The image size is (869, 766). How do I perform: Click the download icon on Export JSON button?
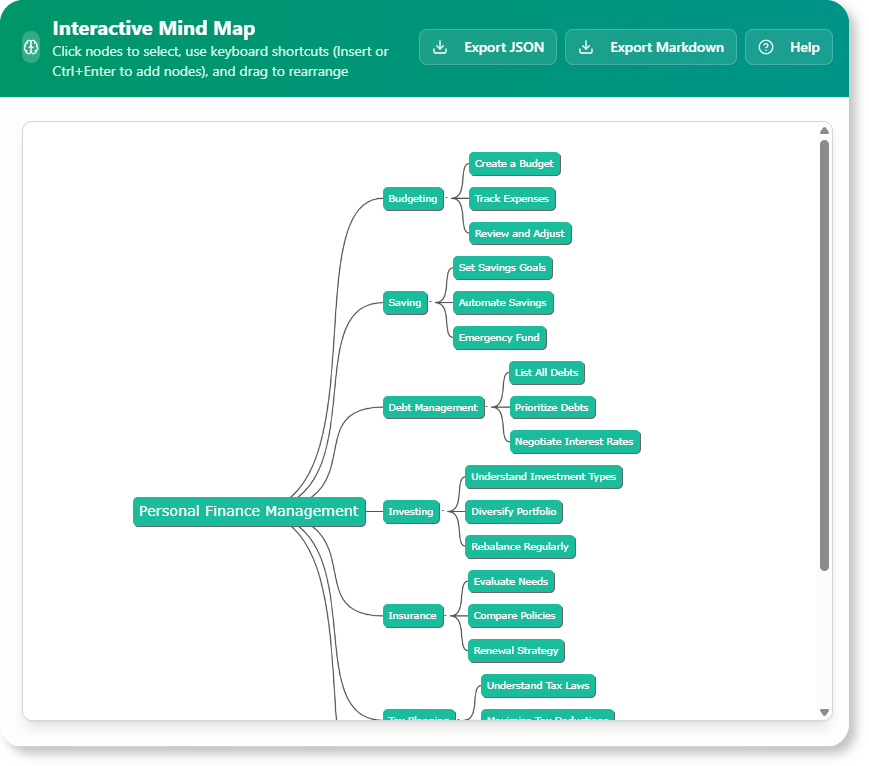438,46
